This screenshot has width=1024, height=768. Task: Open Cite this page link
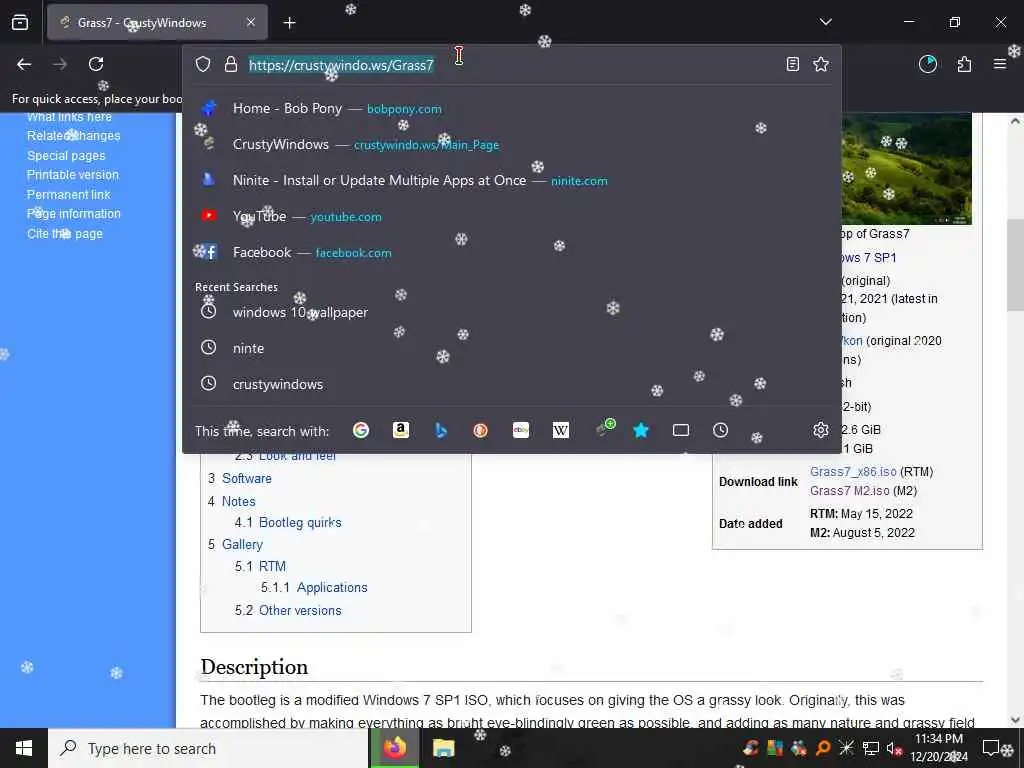(65, 233)
